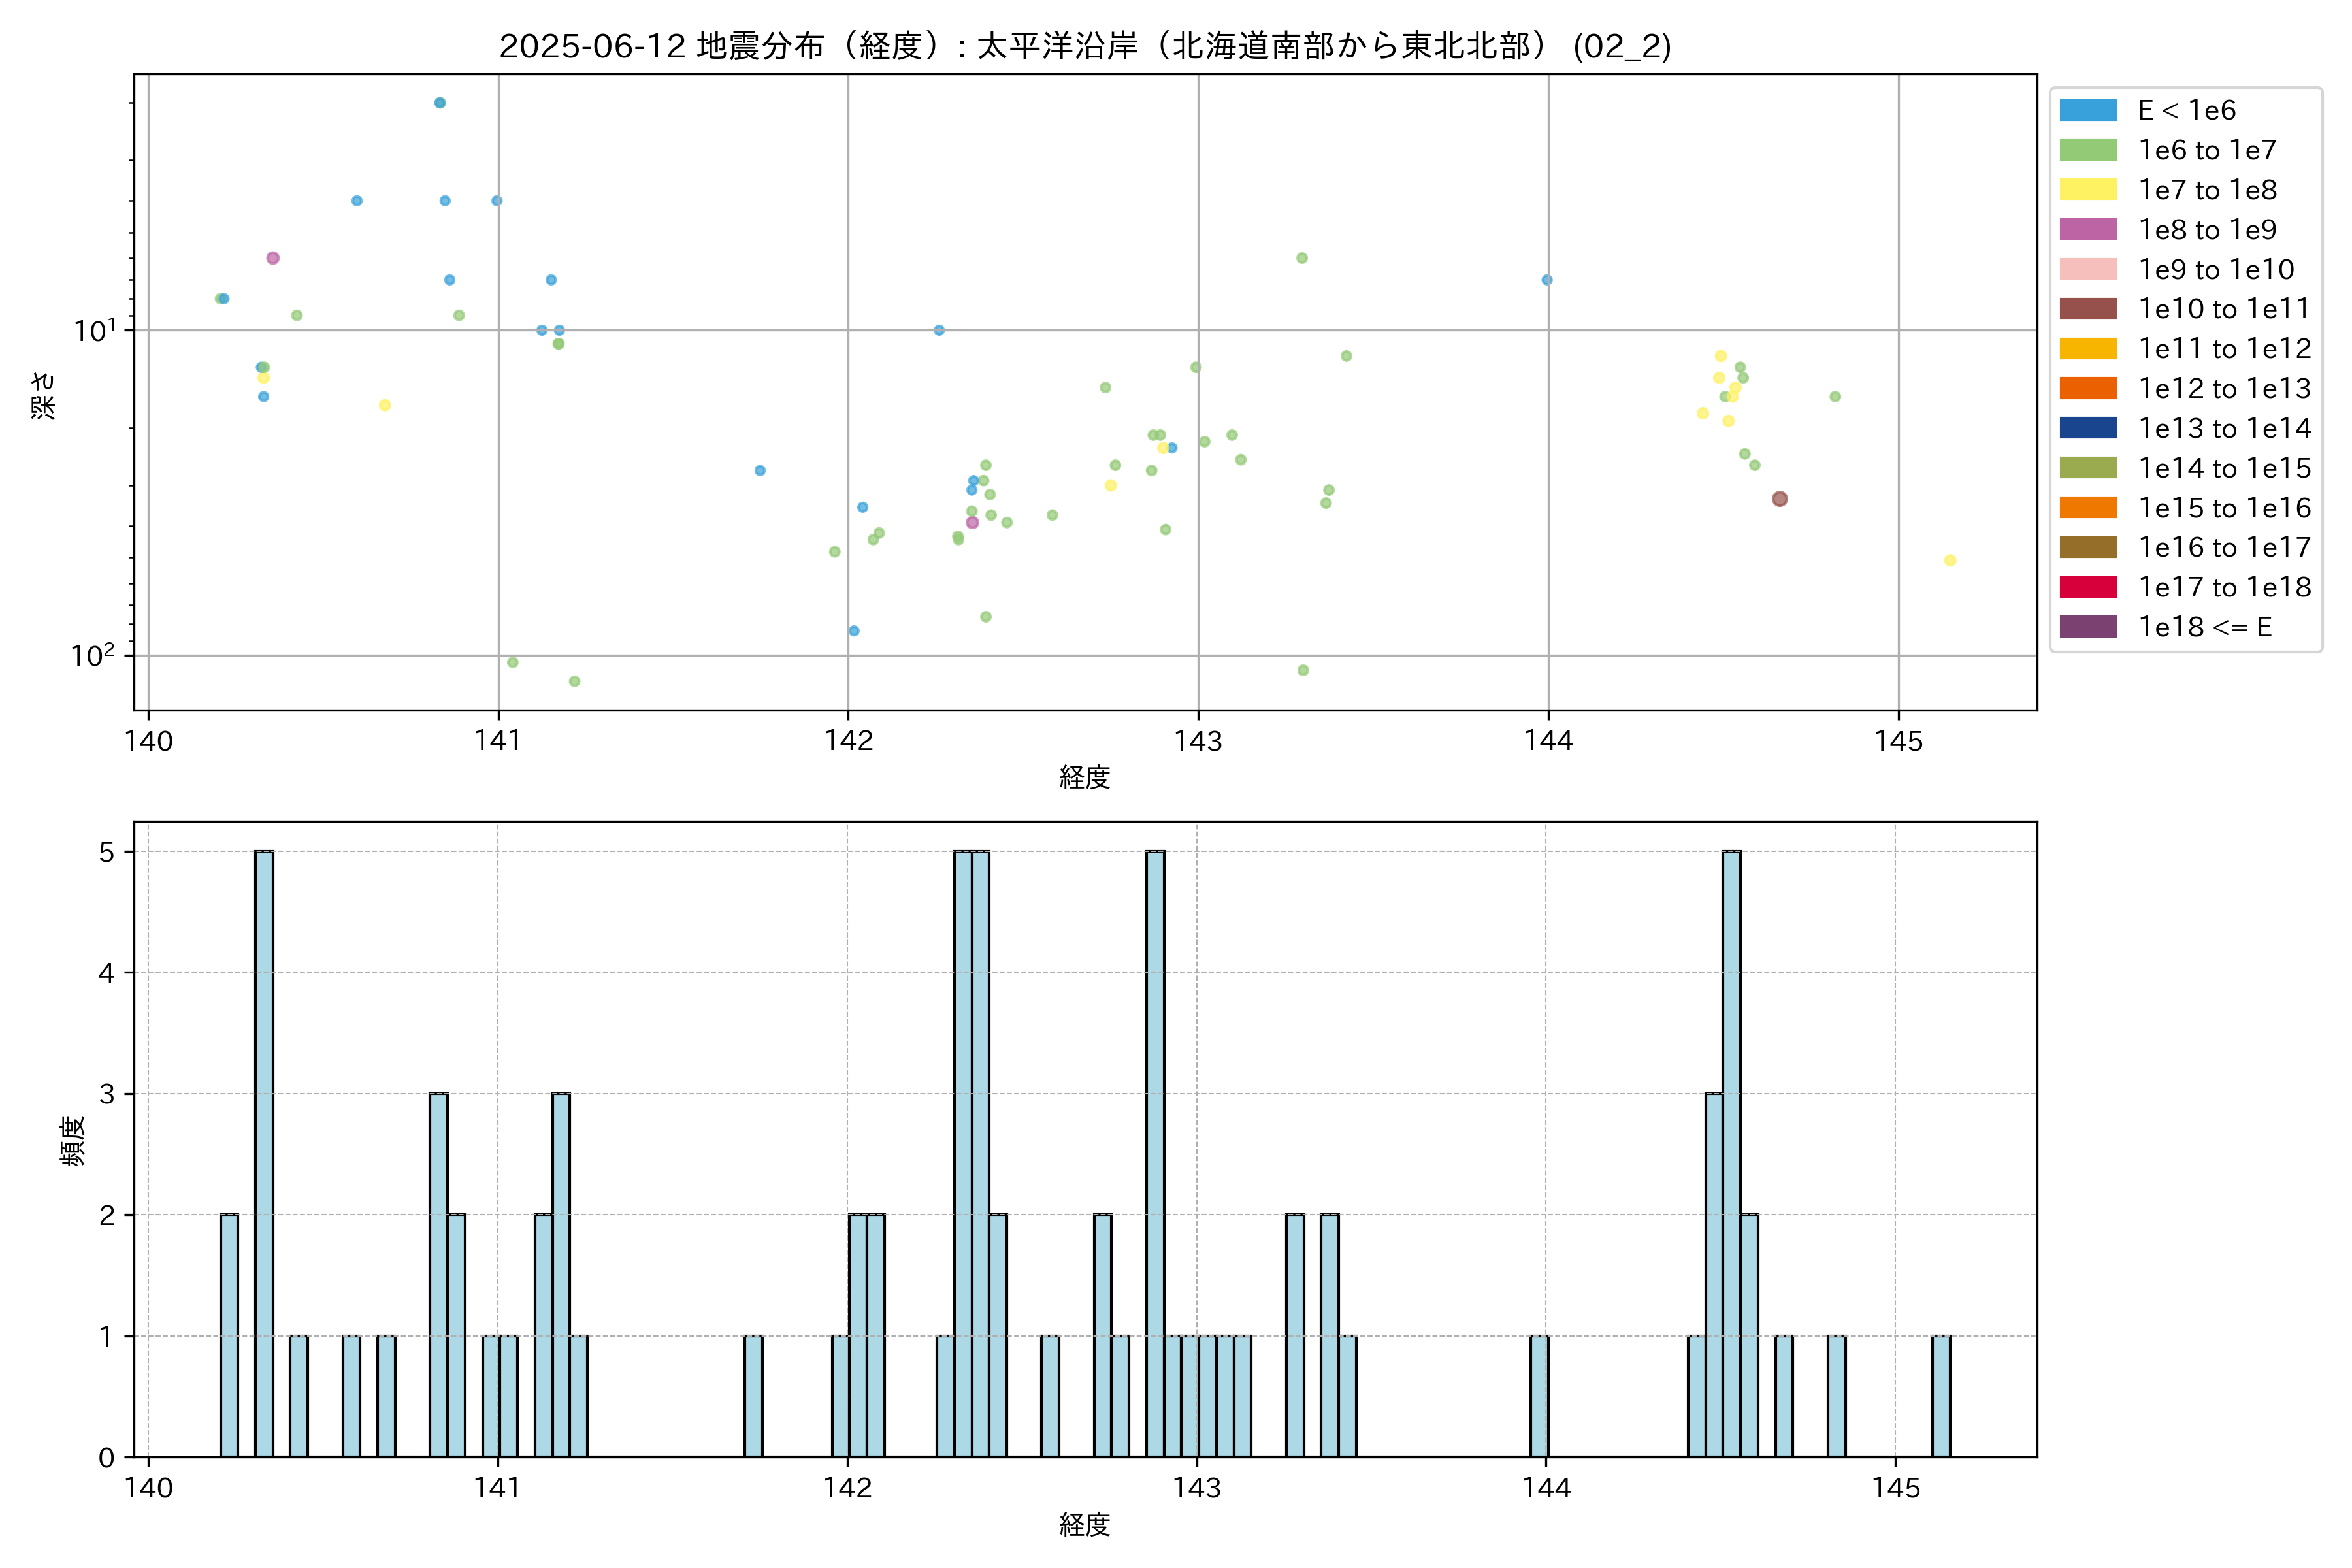The width and height of the screenshot is (2352, 1568).
Task: Click the 経度 label under the histogram
Action: click(x=1085, y=1524)
